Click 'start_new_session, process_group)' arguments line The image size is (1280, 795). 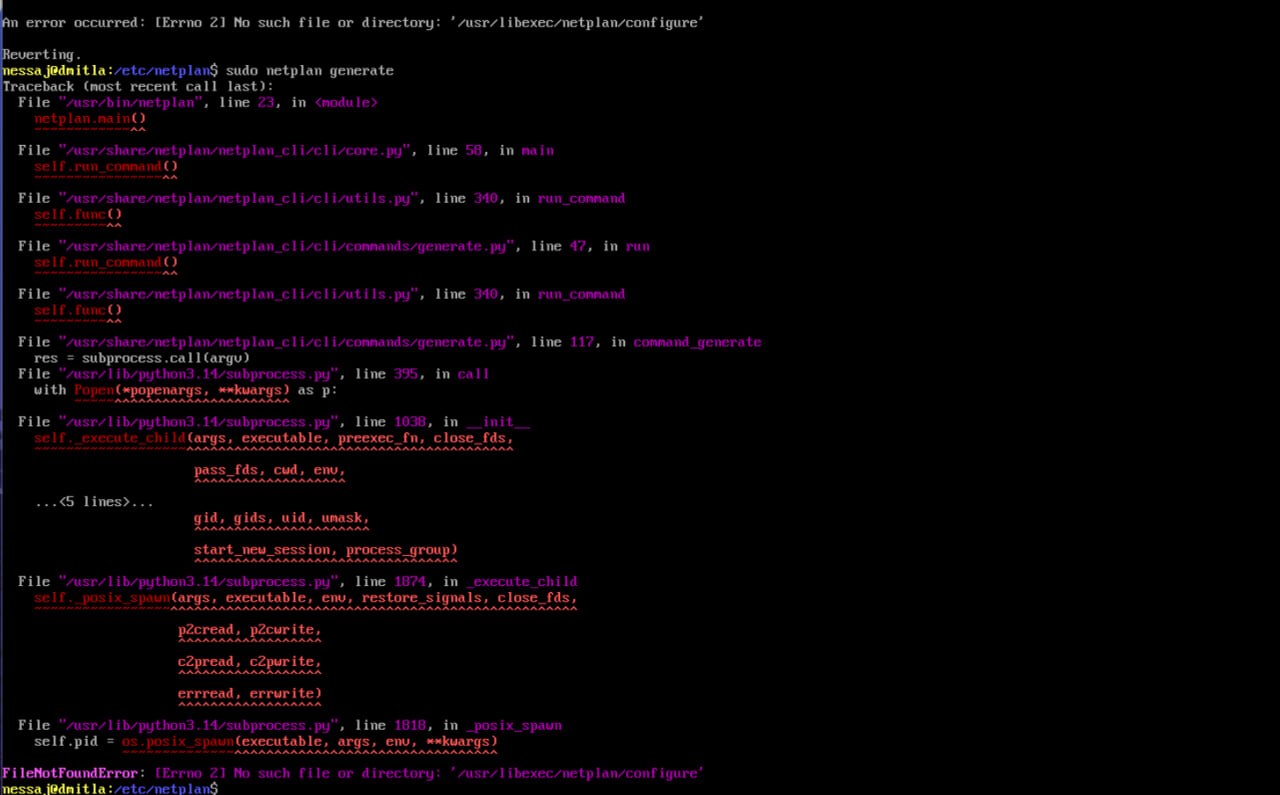(x=326, y=550)
